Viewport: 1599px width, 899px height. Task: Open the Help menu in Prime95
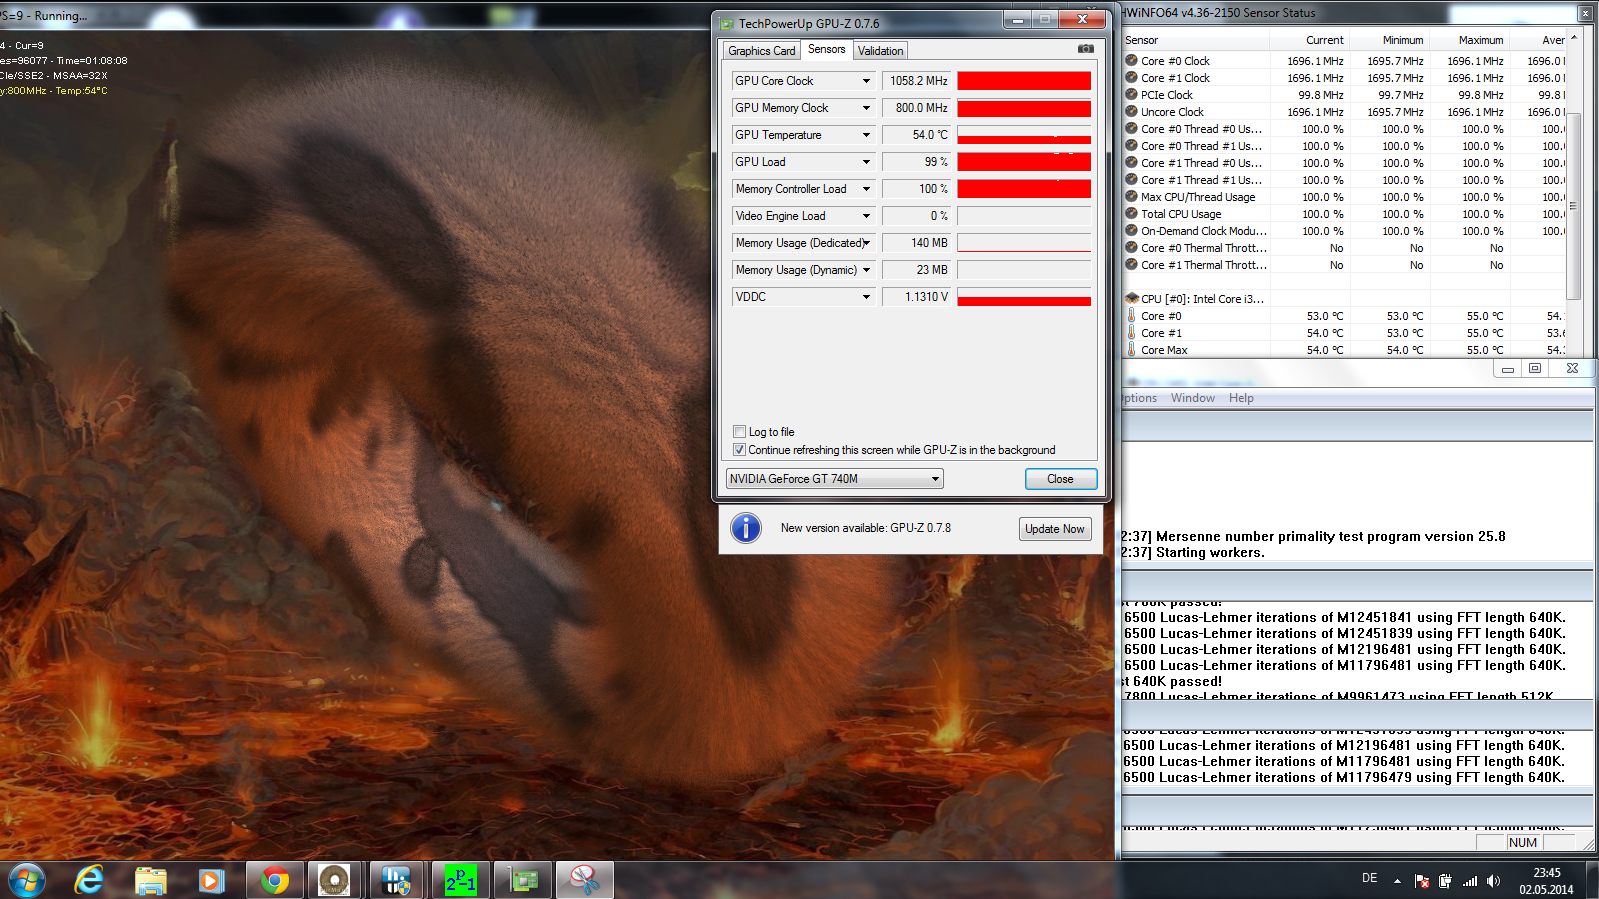(x=1241, y=398)
